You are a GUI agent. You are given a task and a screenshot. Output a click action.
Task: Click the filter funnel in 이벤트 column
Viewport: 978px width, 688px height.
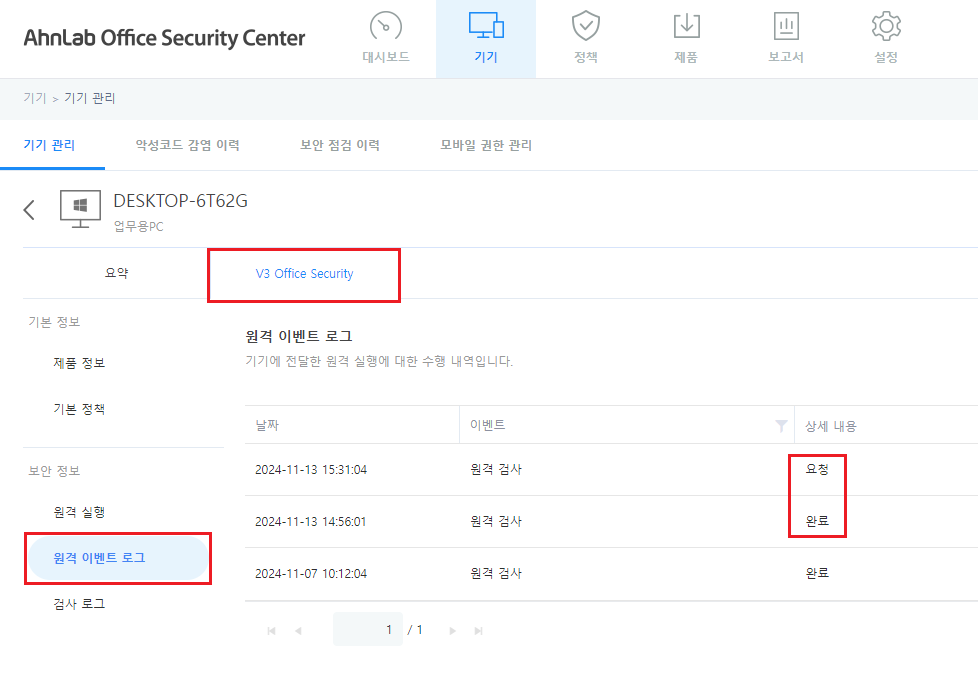781,426
